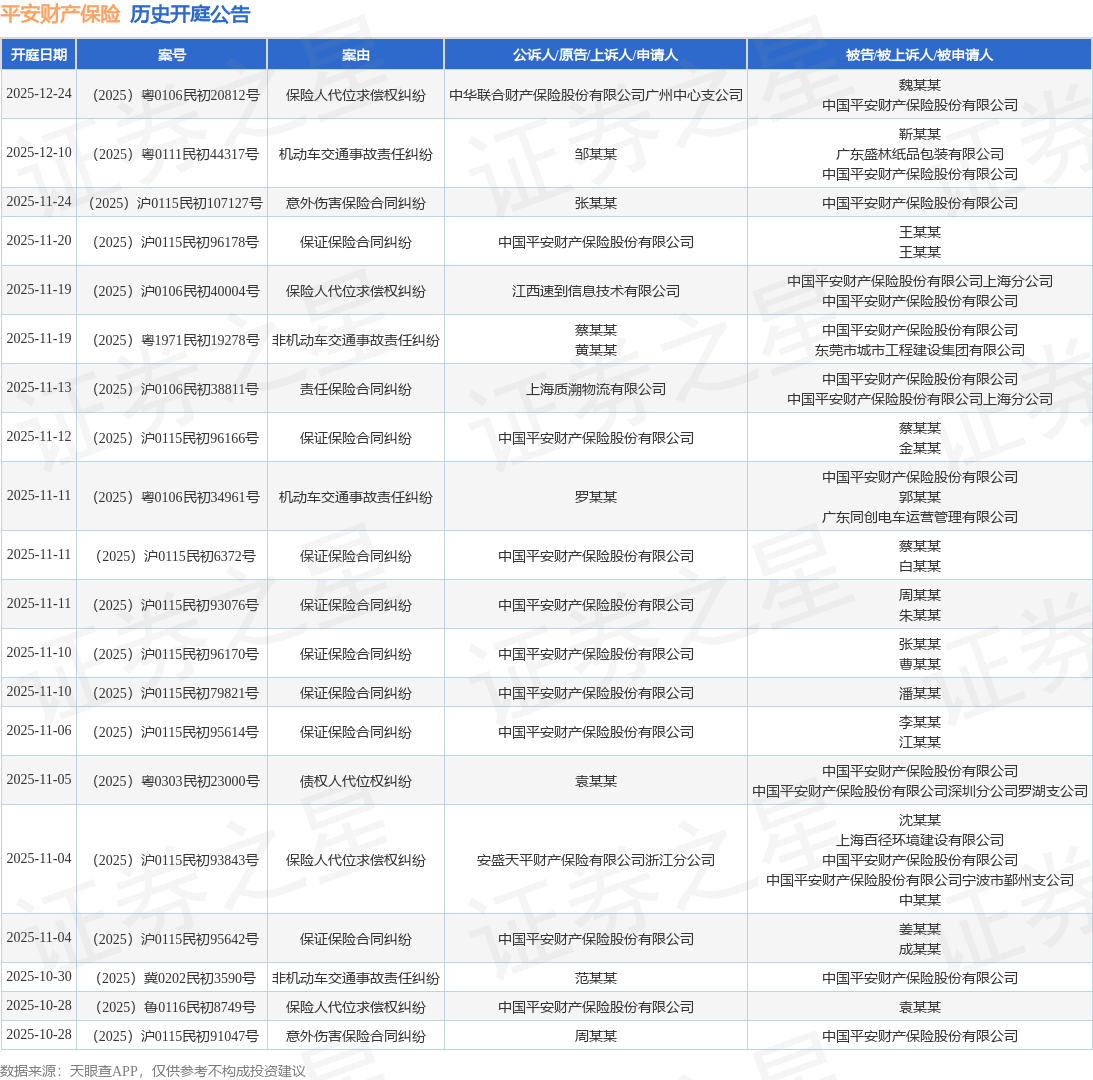Click date 2025-11-06
1093x1080 pixels.
coord(39,731)
